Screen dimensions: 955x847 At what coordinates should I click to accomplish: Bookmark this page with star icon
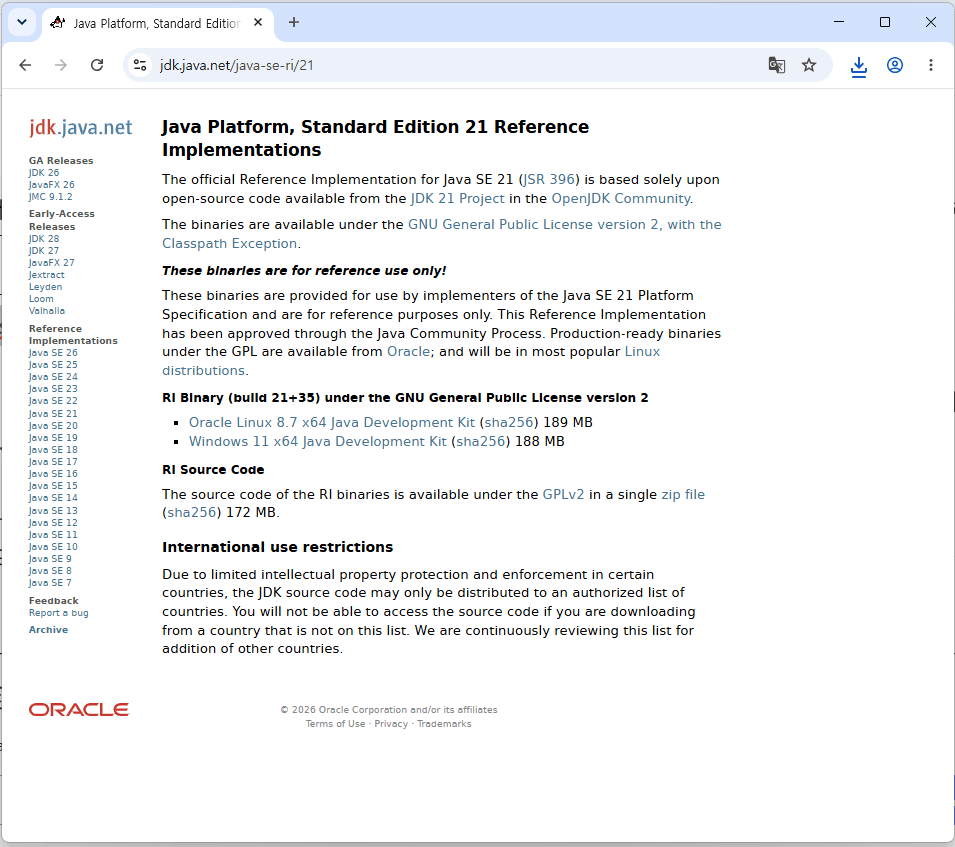click(x=809, y=65)
